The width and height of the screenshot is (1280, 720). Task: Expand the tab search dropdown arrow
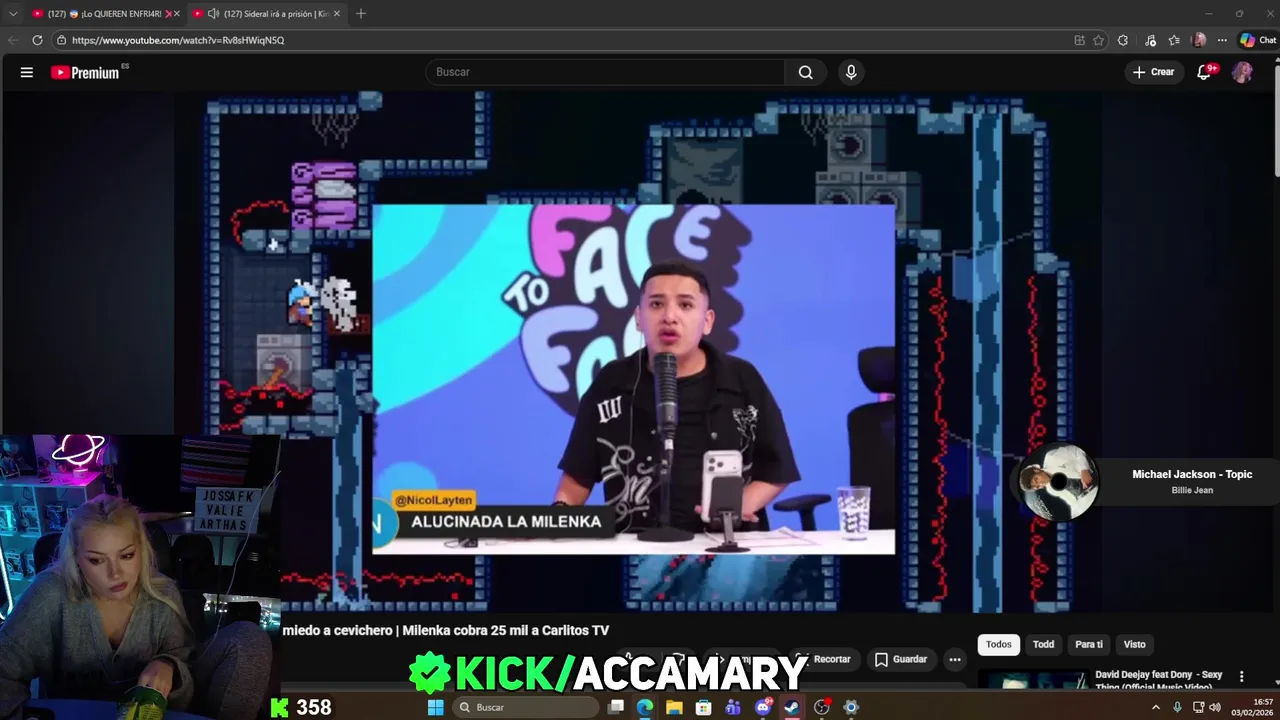[x=13, y=14]
